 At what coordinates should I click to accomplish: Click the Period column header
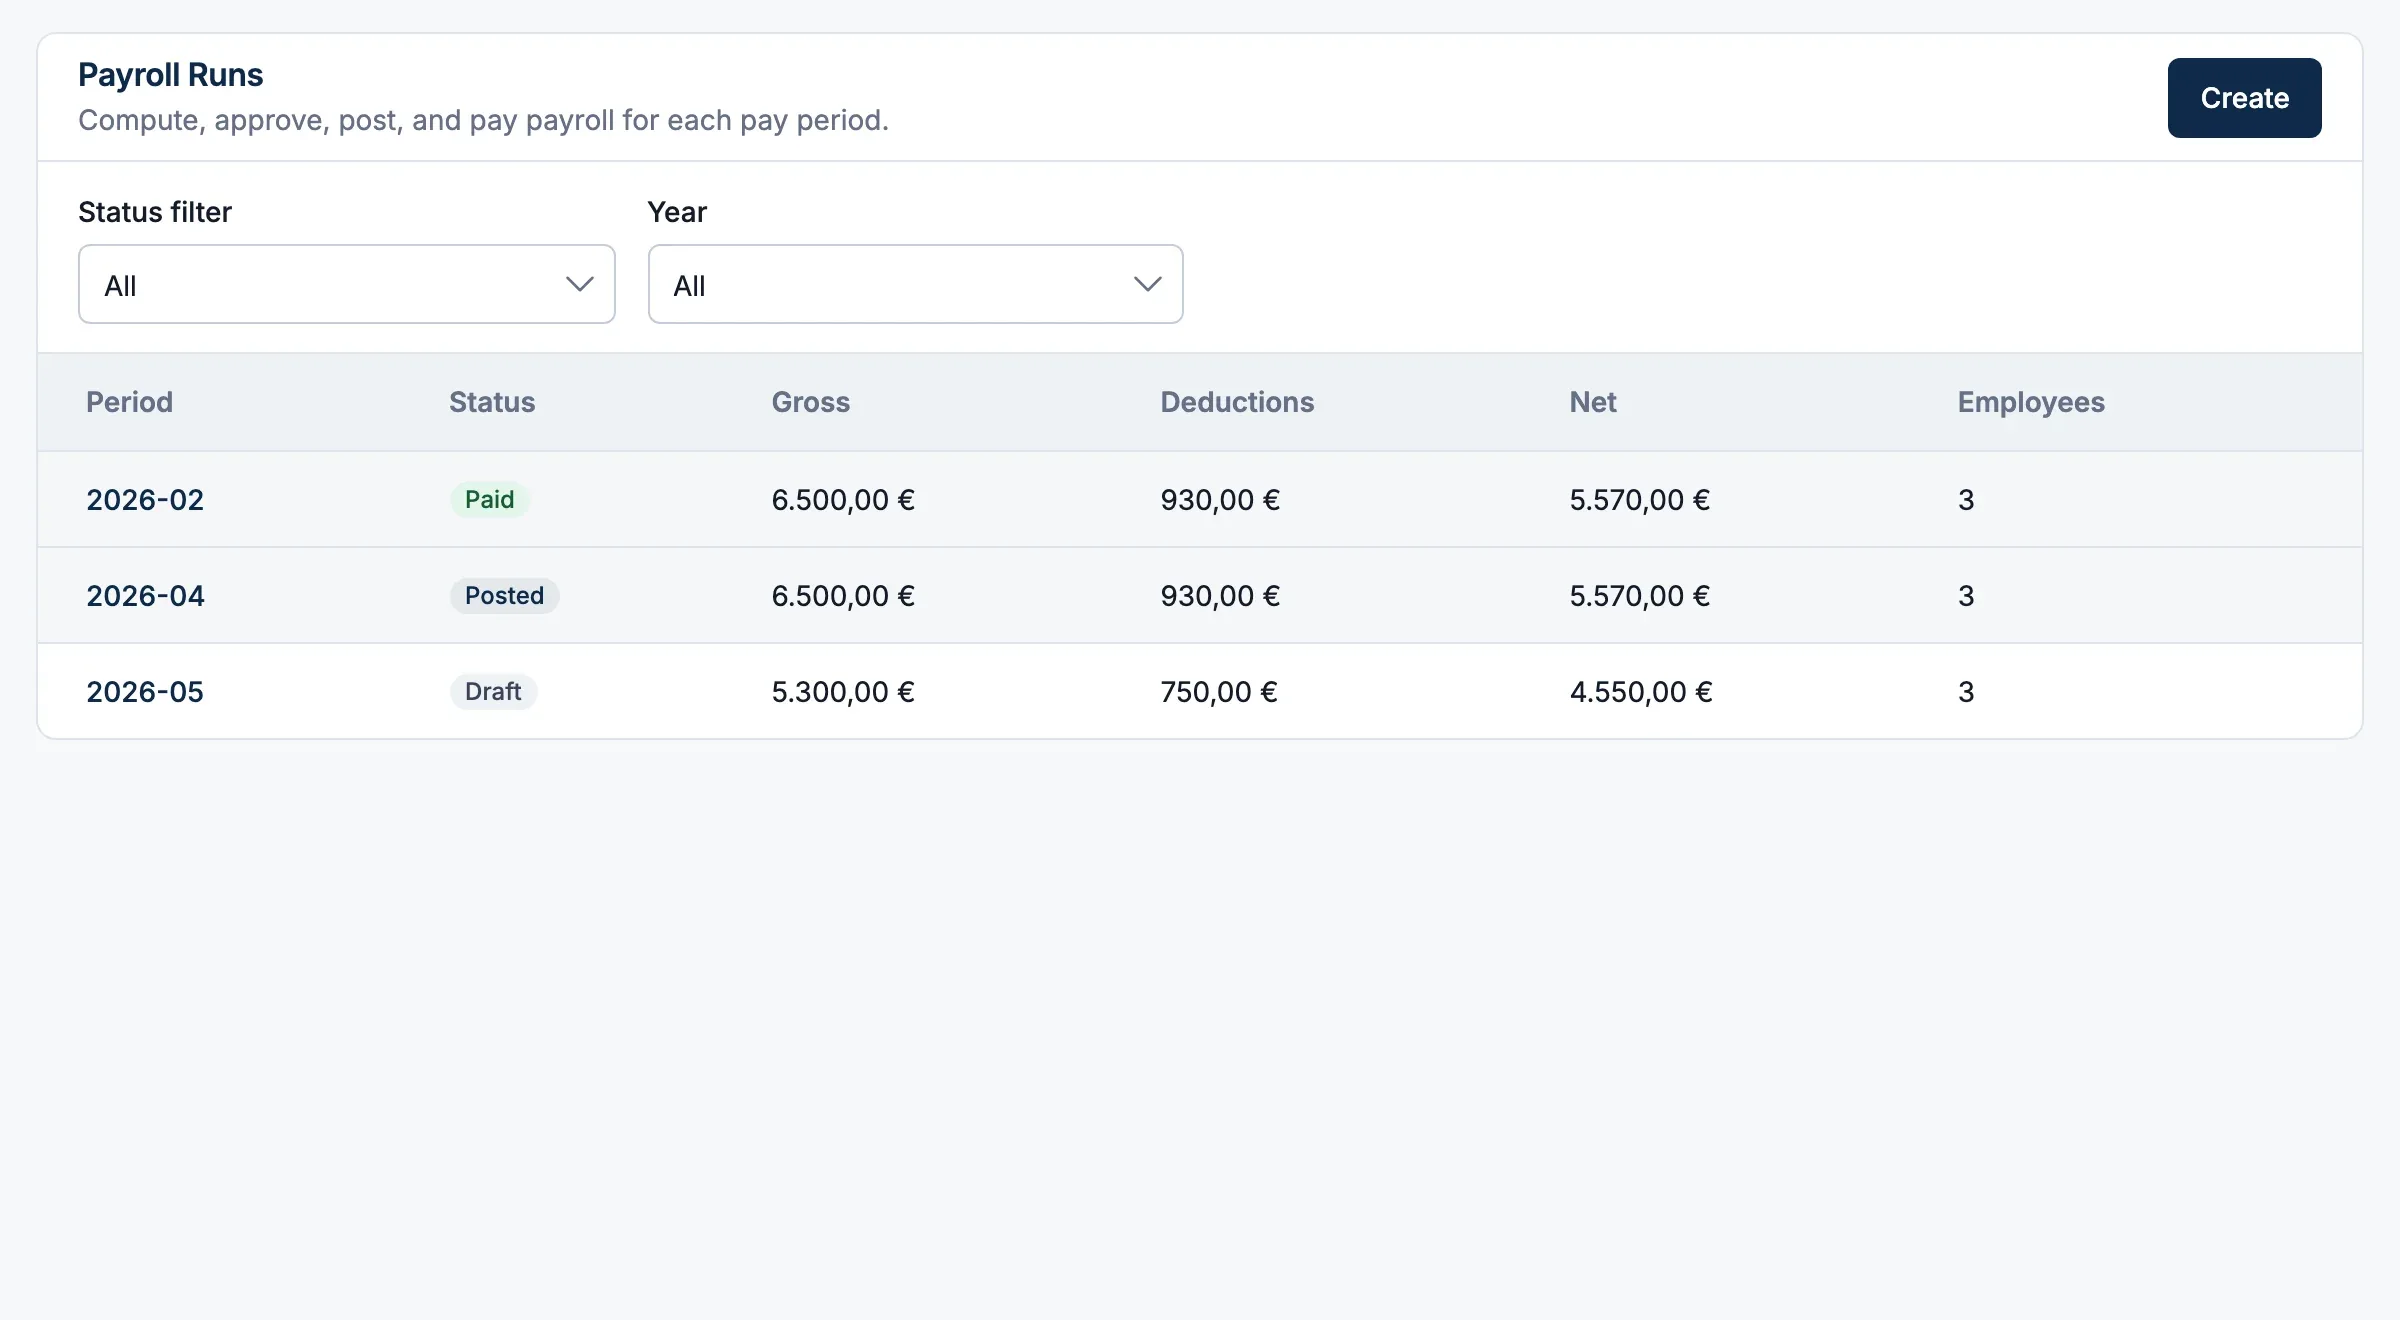(x=129, y=402)
